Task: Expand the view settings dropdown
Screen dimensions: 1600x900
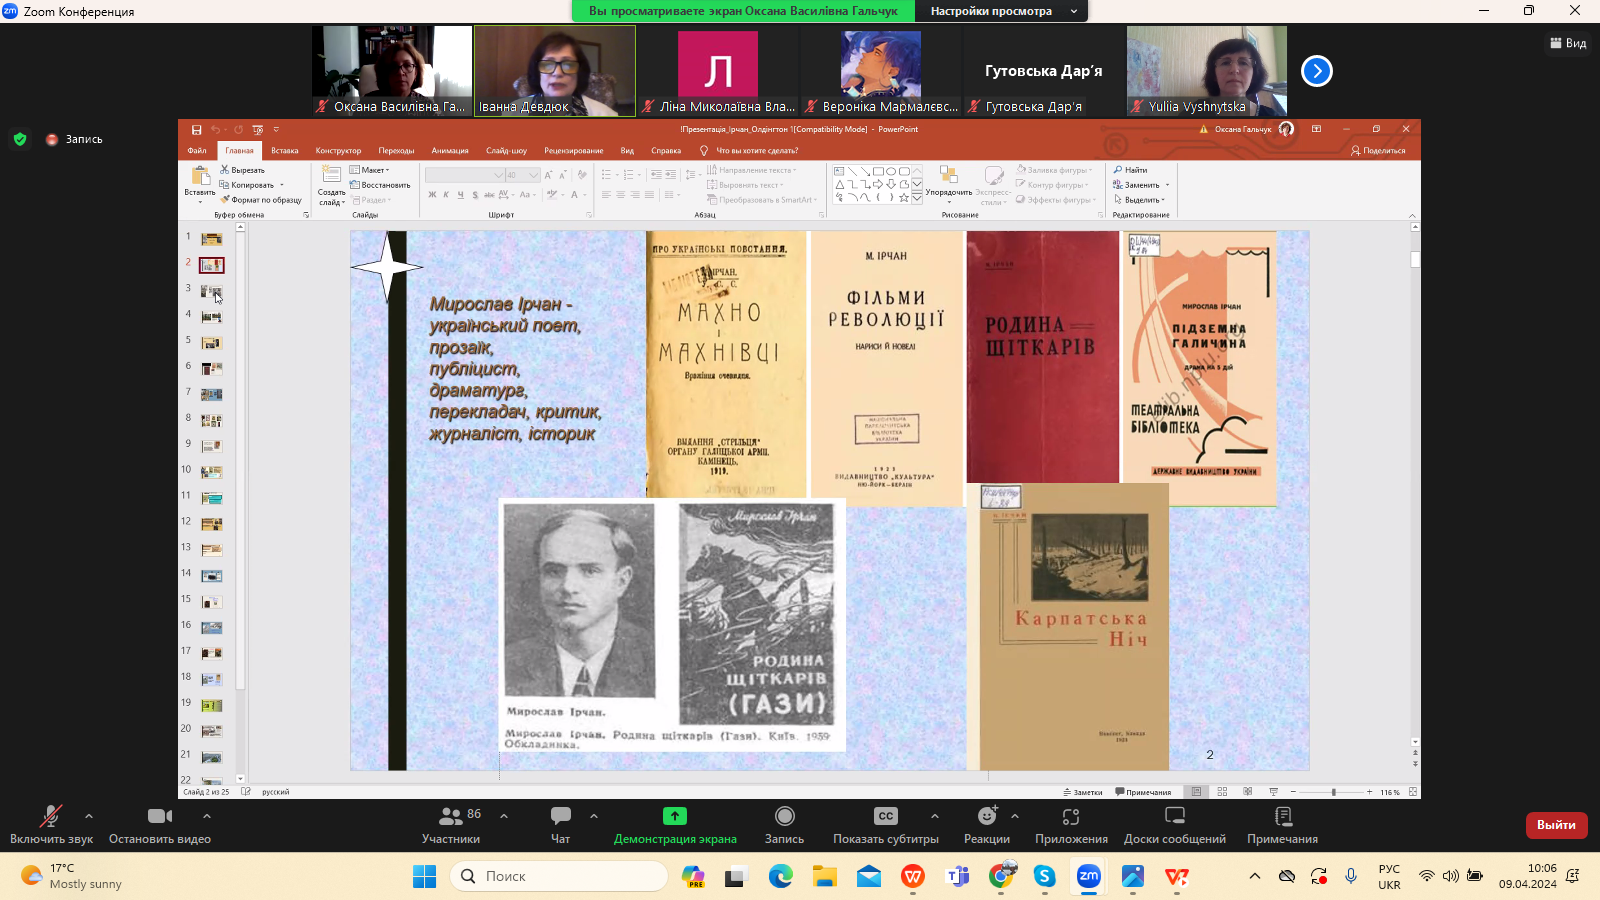Action: tap(1074, 11)
